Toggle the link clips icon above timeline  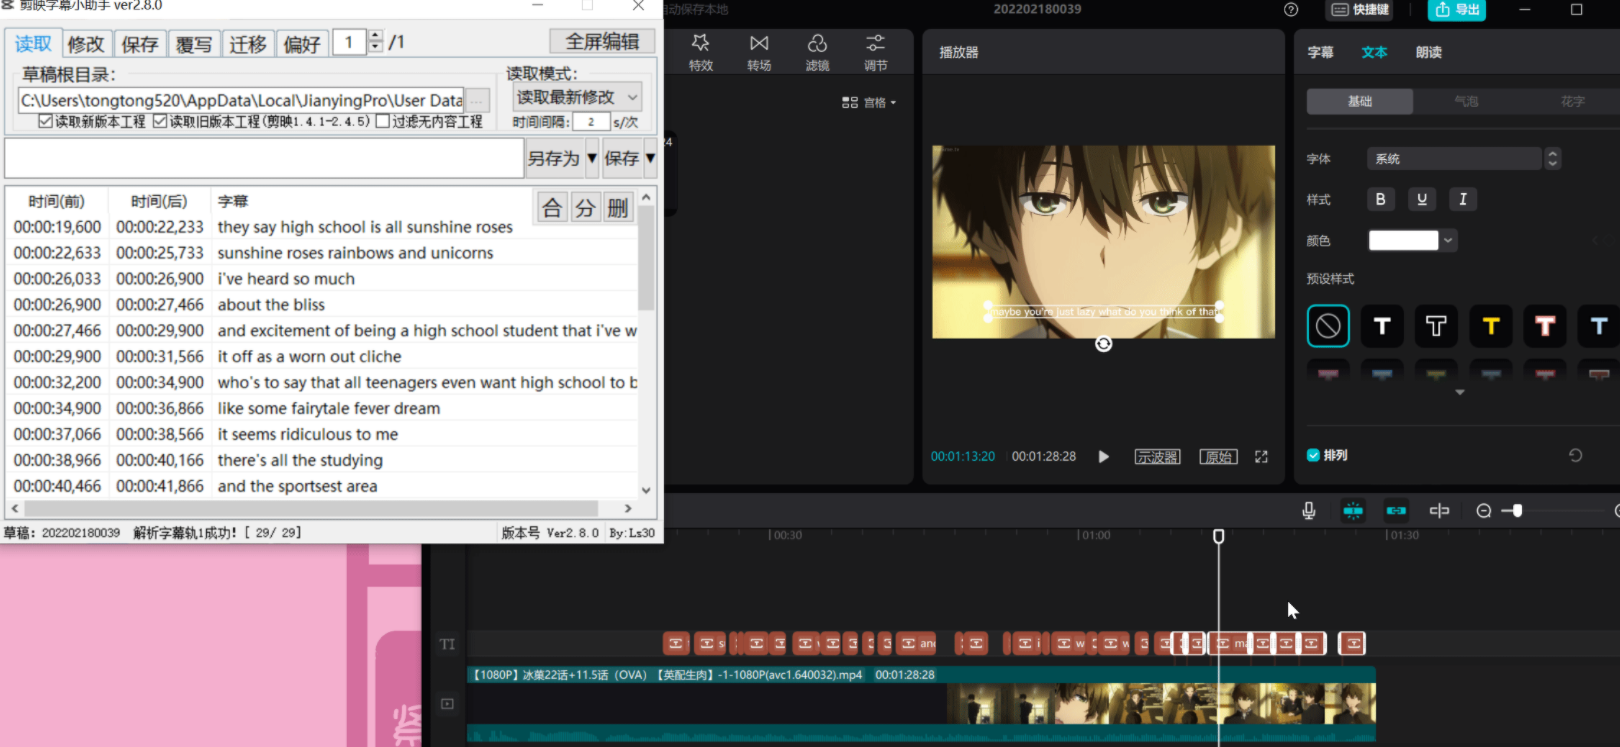coord(1396,511)
